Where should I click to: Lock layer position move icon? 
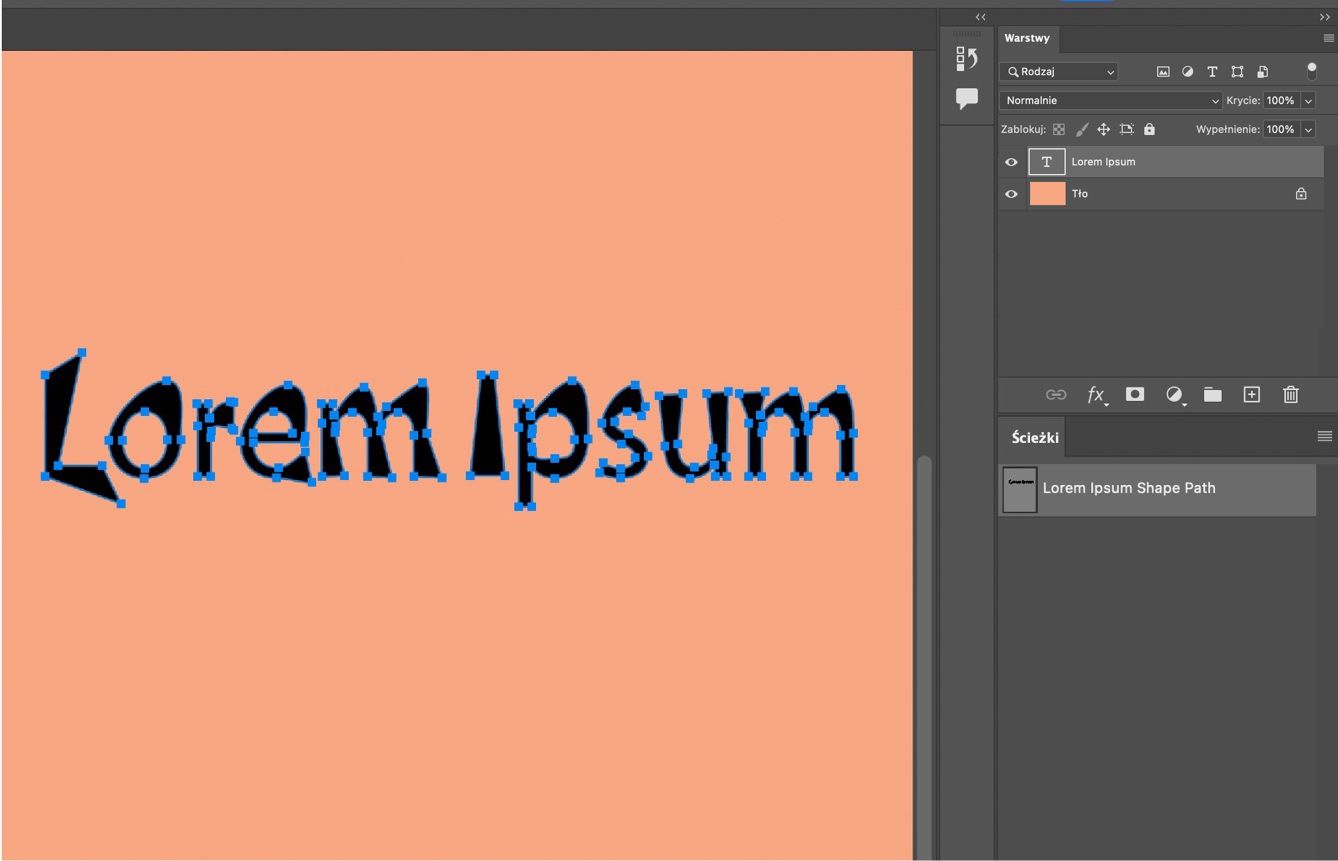1104,129
